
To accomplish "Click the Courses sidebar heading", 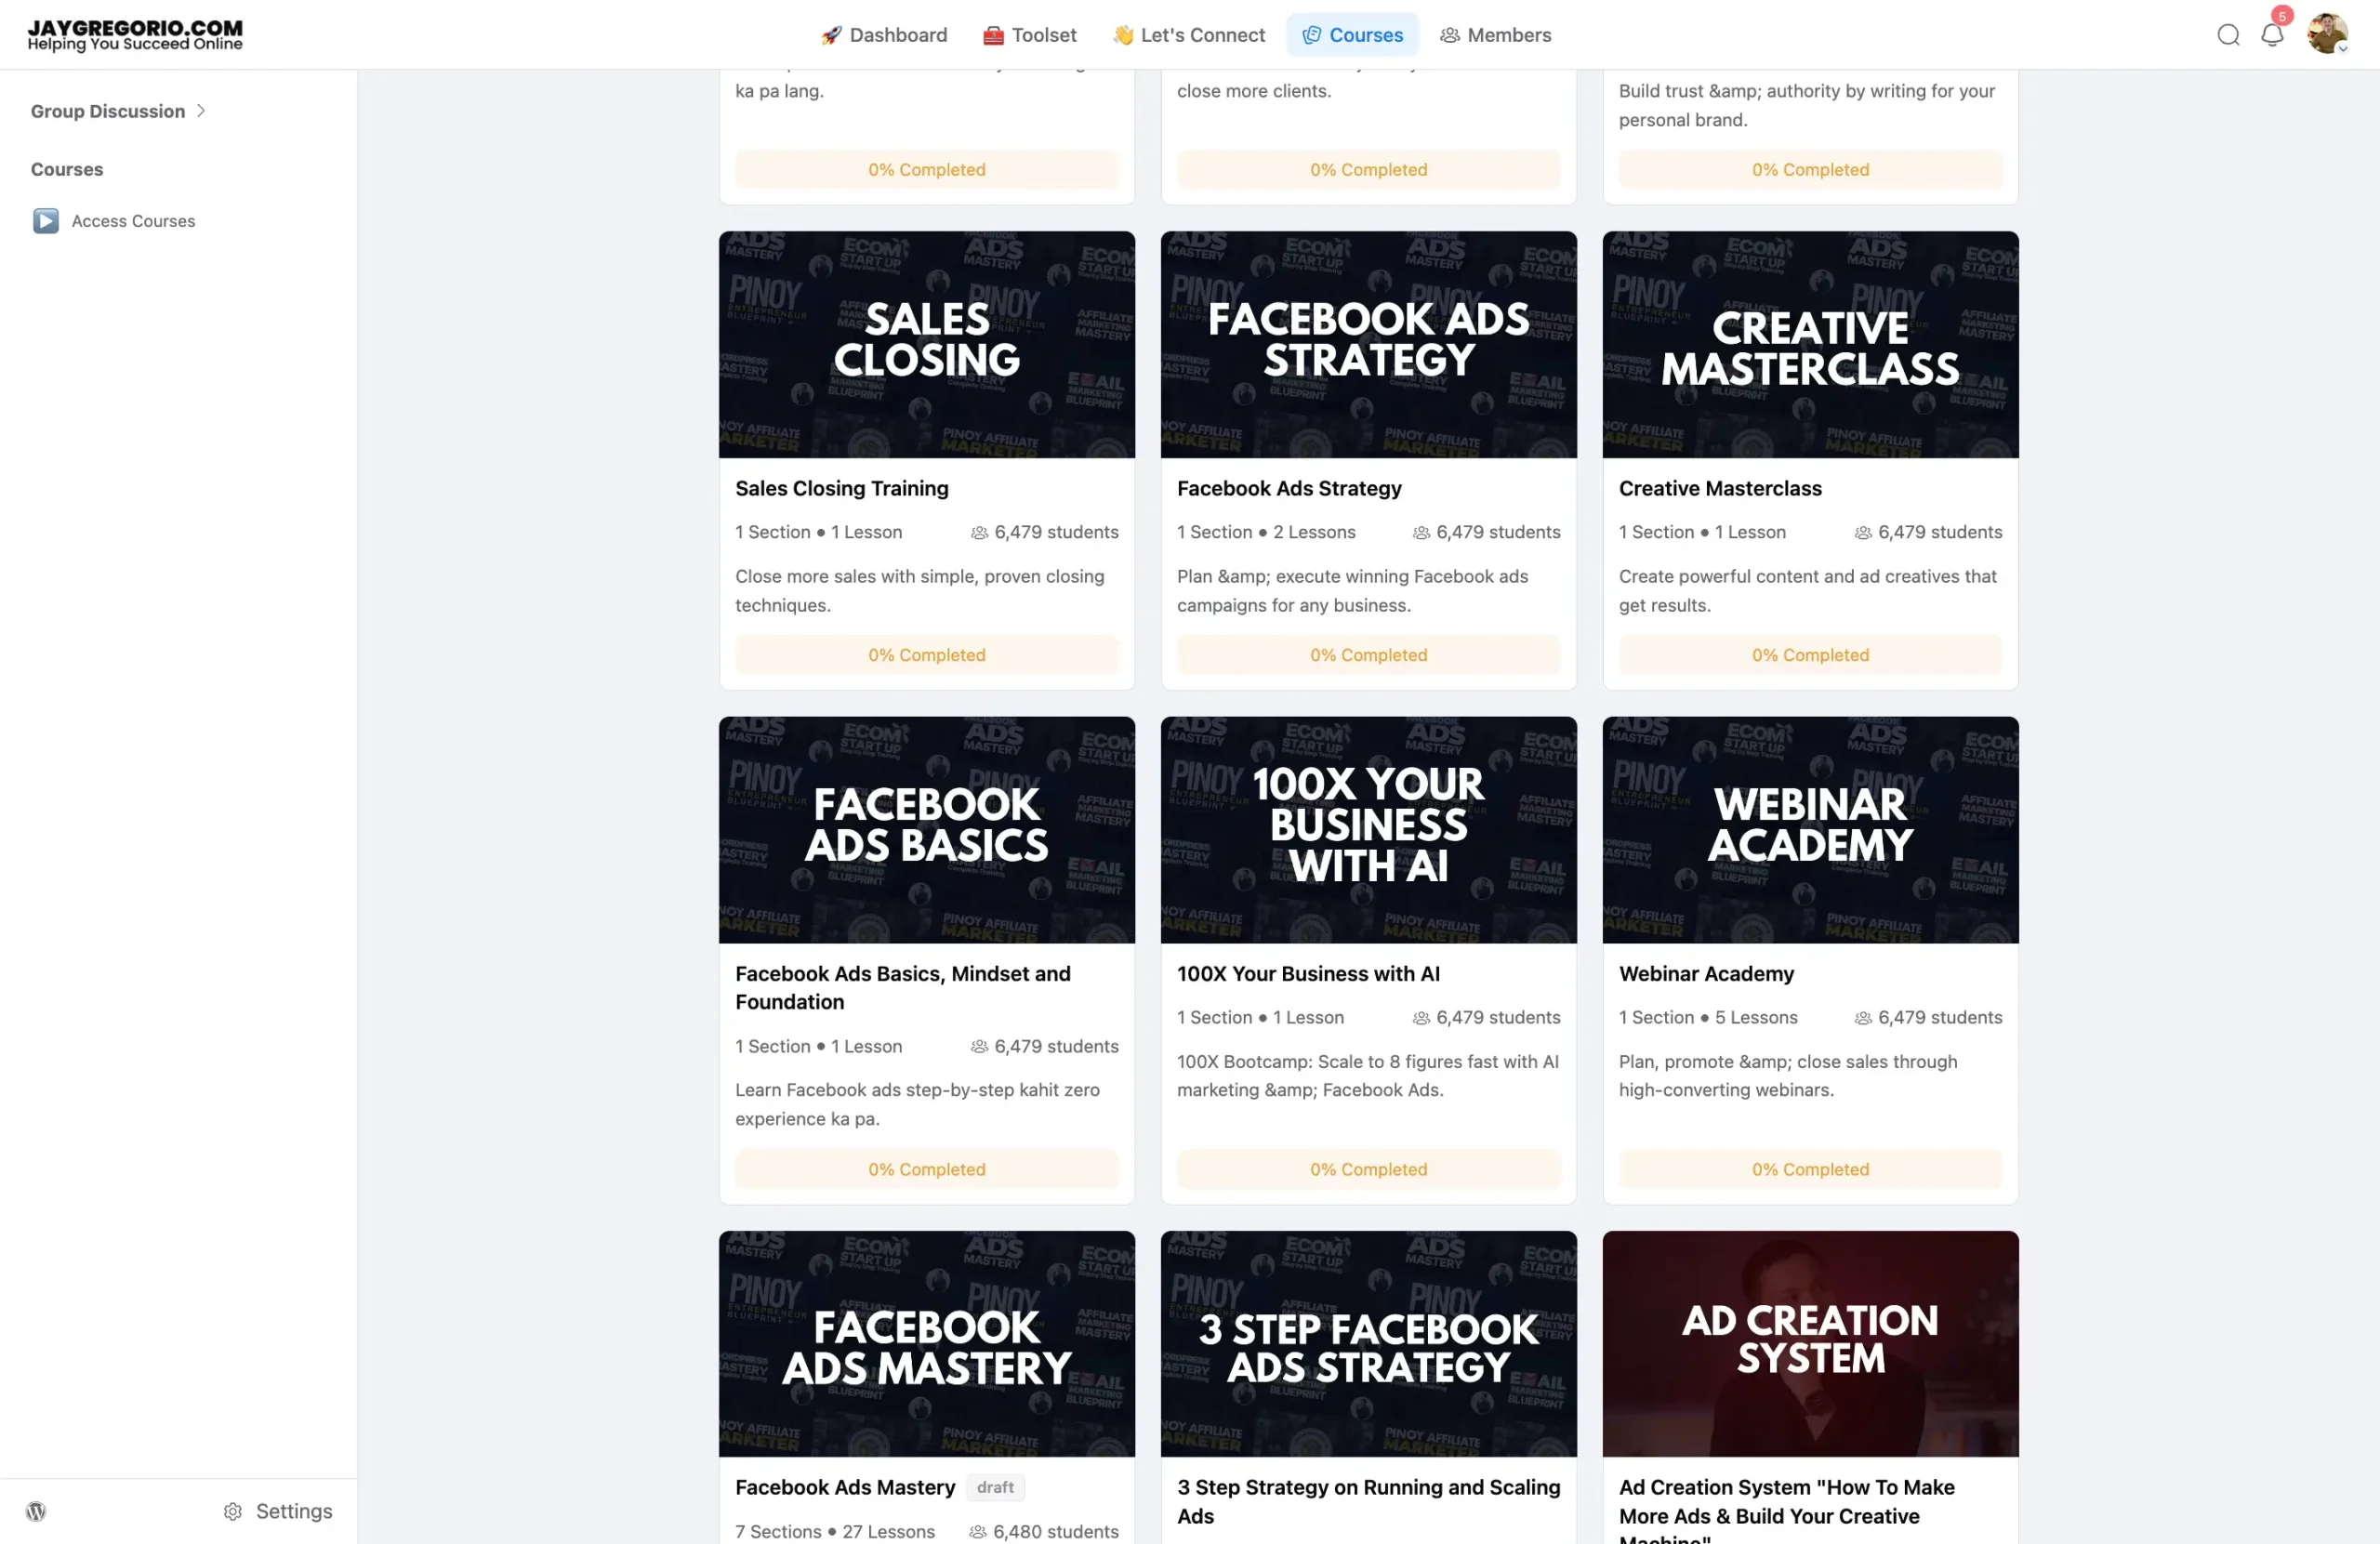I will (x=67, y=169).
